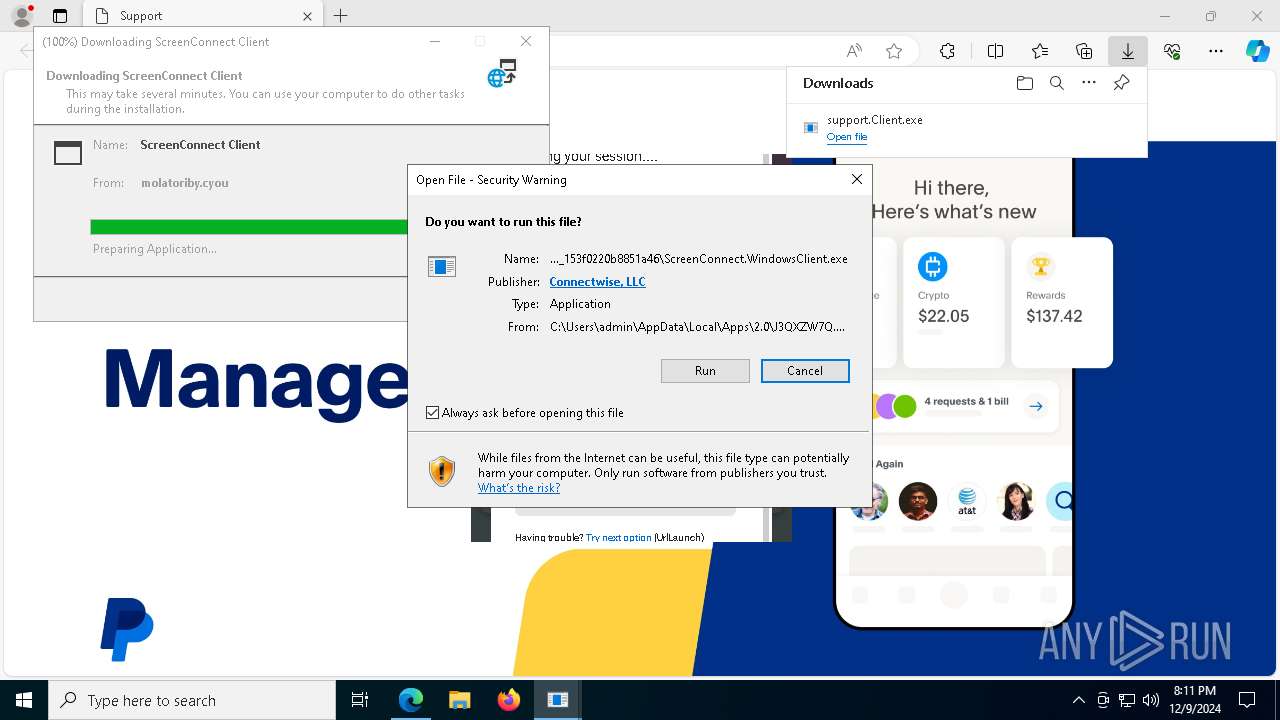Open a new tab with plus button
Viewport: 1280px width, 720px height.
tap(341, 16)
